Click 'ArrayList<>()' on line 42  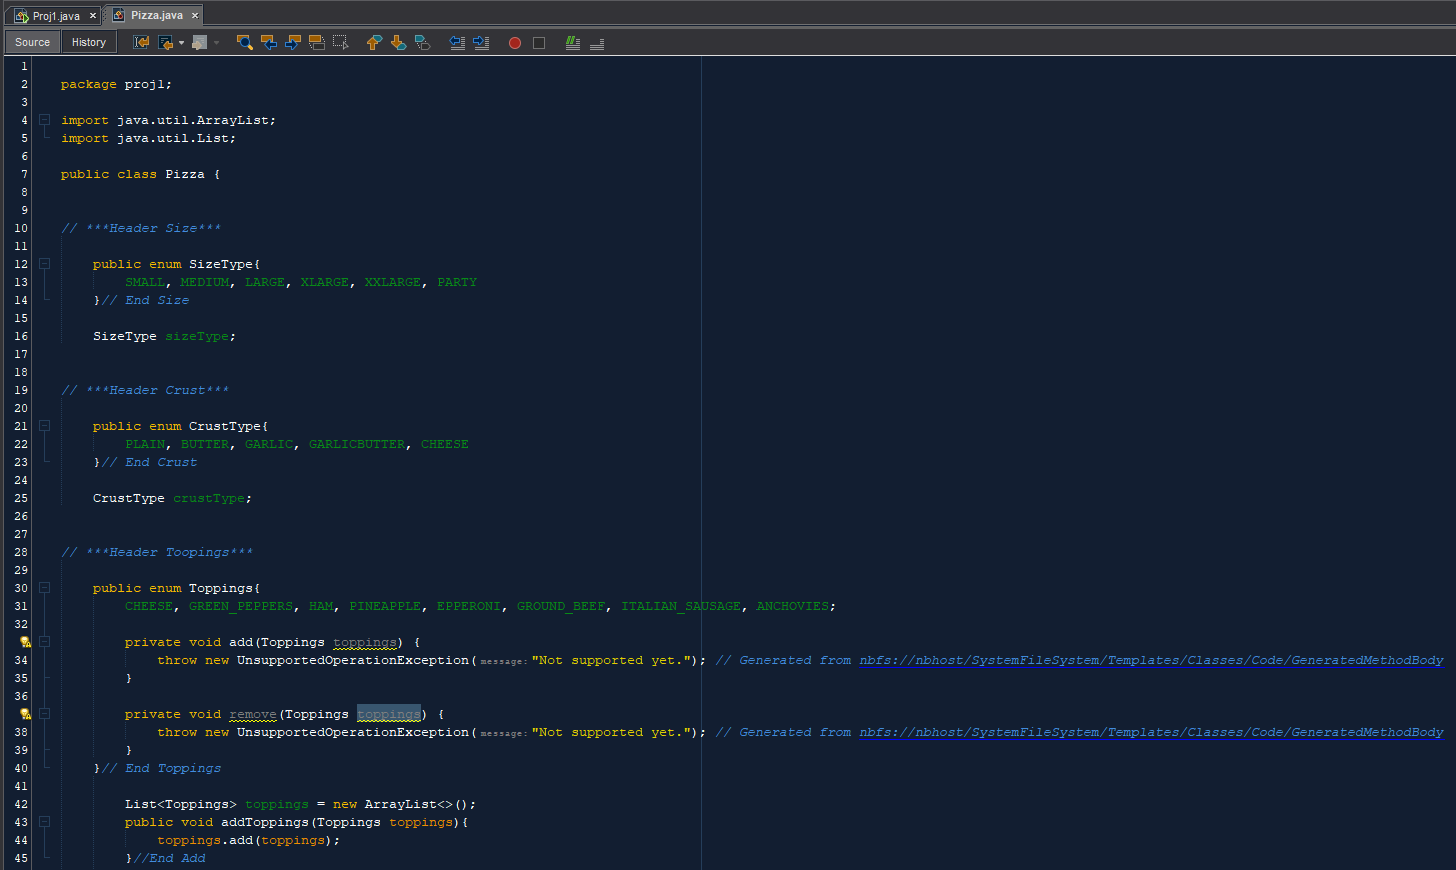417,804
